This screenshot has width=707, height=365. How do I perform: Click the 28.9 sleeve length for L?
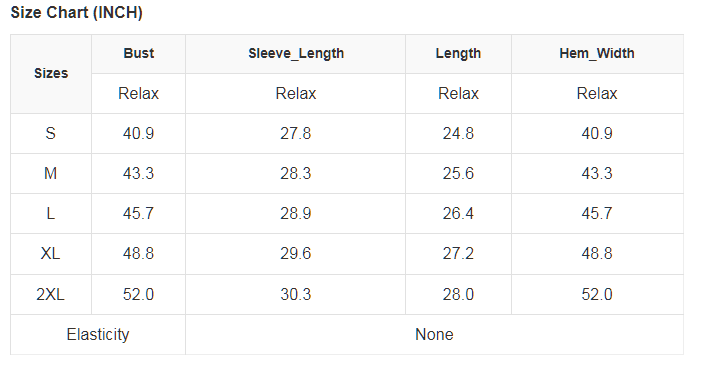(x=295, y=213)
